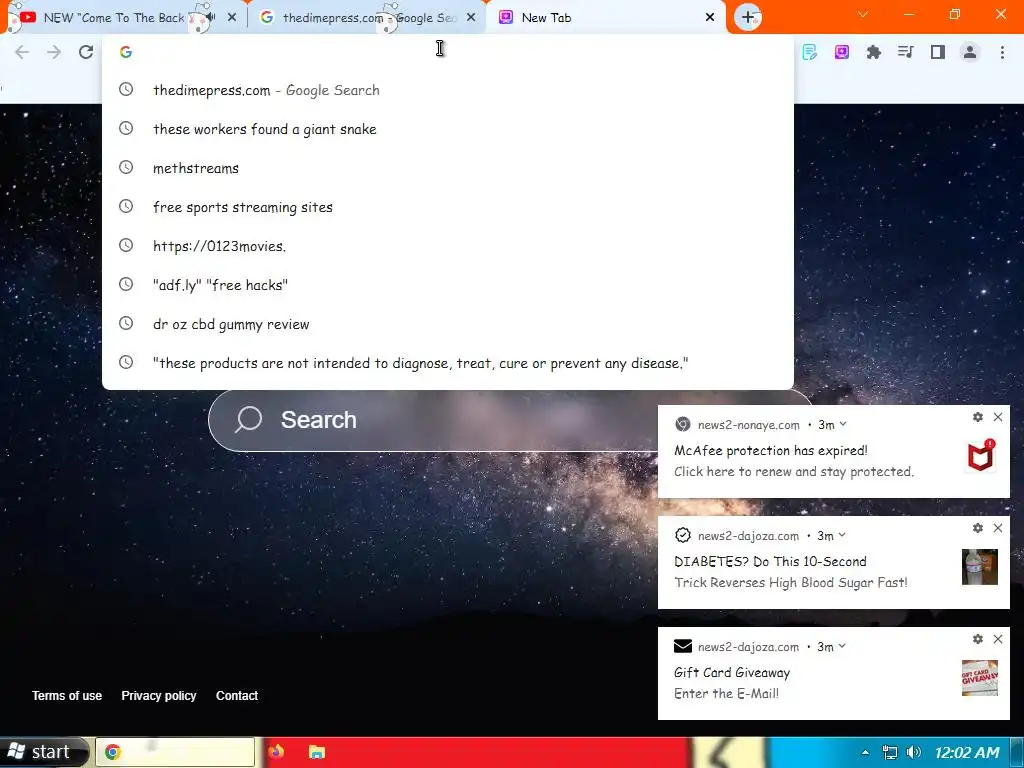Choose suggestion "these workers found a giant snake"
Image resolution: width=1024 pixels, height=768 pixels.
tap(448, 129)
